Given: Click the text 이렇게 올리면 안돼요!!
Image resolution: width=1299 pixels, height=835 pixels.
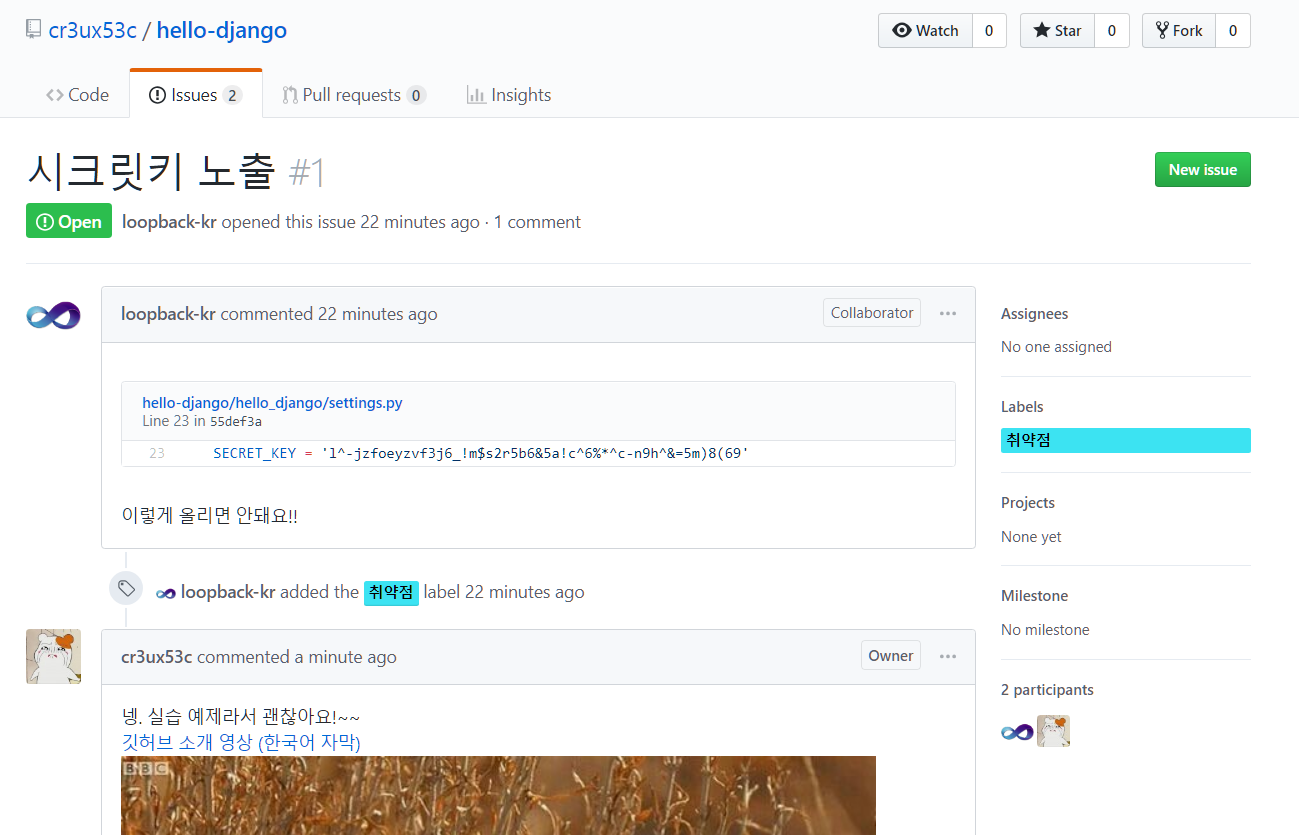Looking at the screenshot, I should coord(209,516).
